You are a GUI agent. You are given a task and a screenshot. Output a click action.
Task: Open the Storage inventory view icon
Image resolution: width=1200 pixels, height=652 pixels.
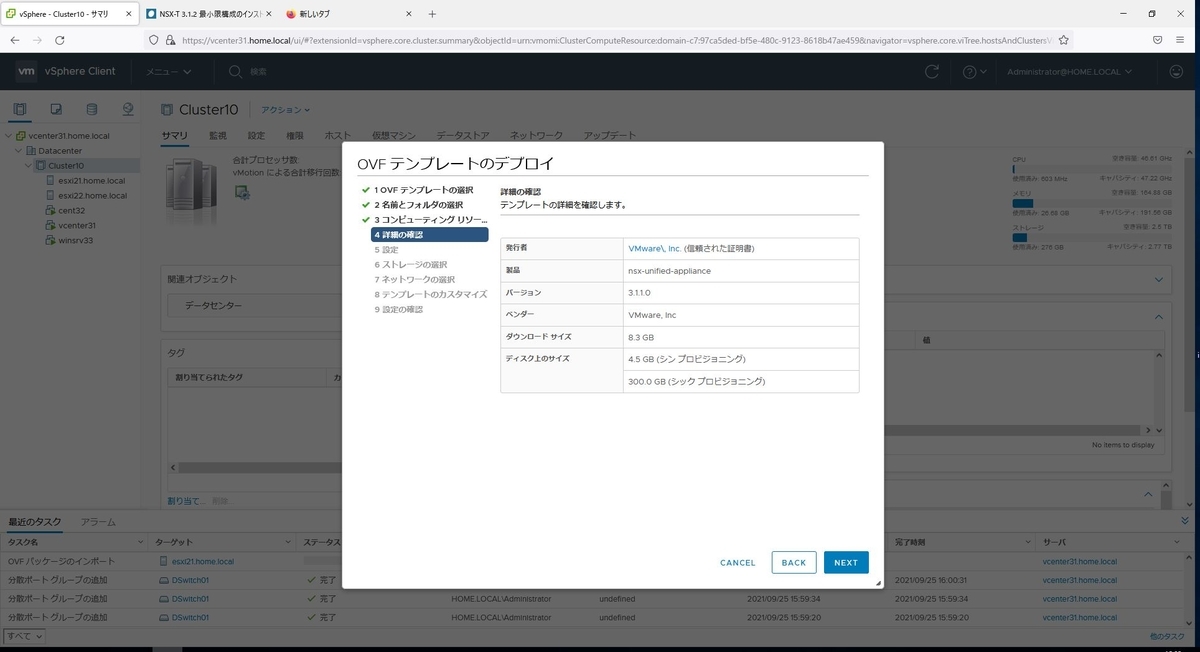(92, 109)
